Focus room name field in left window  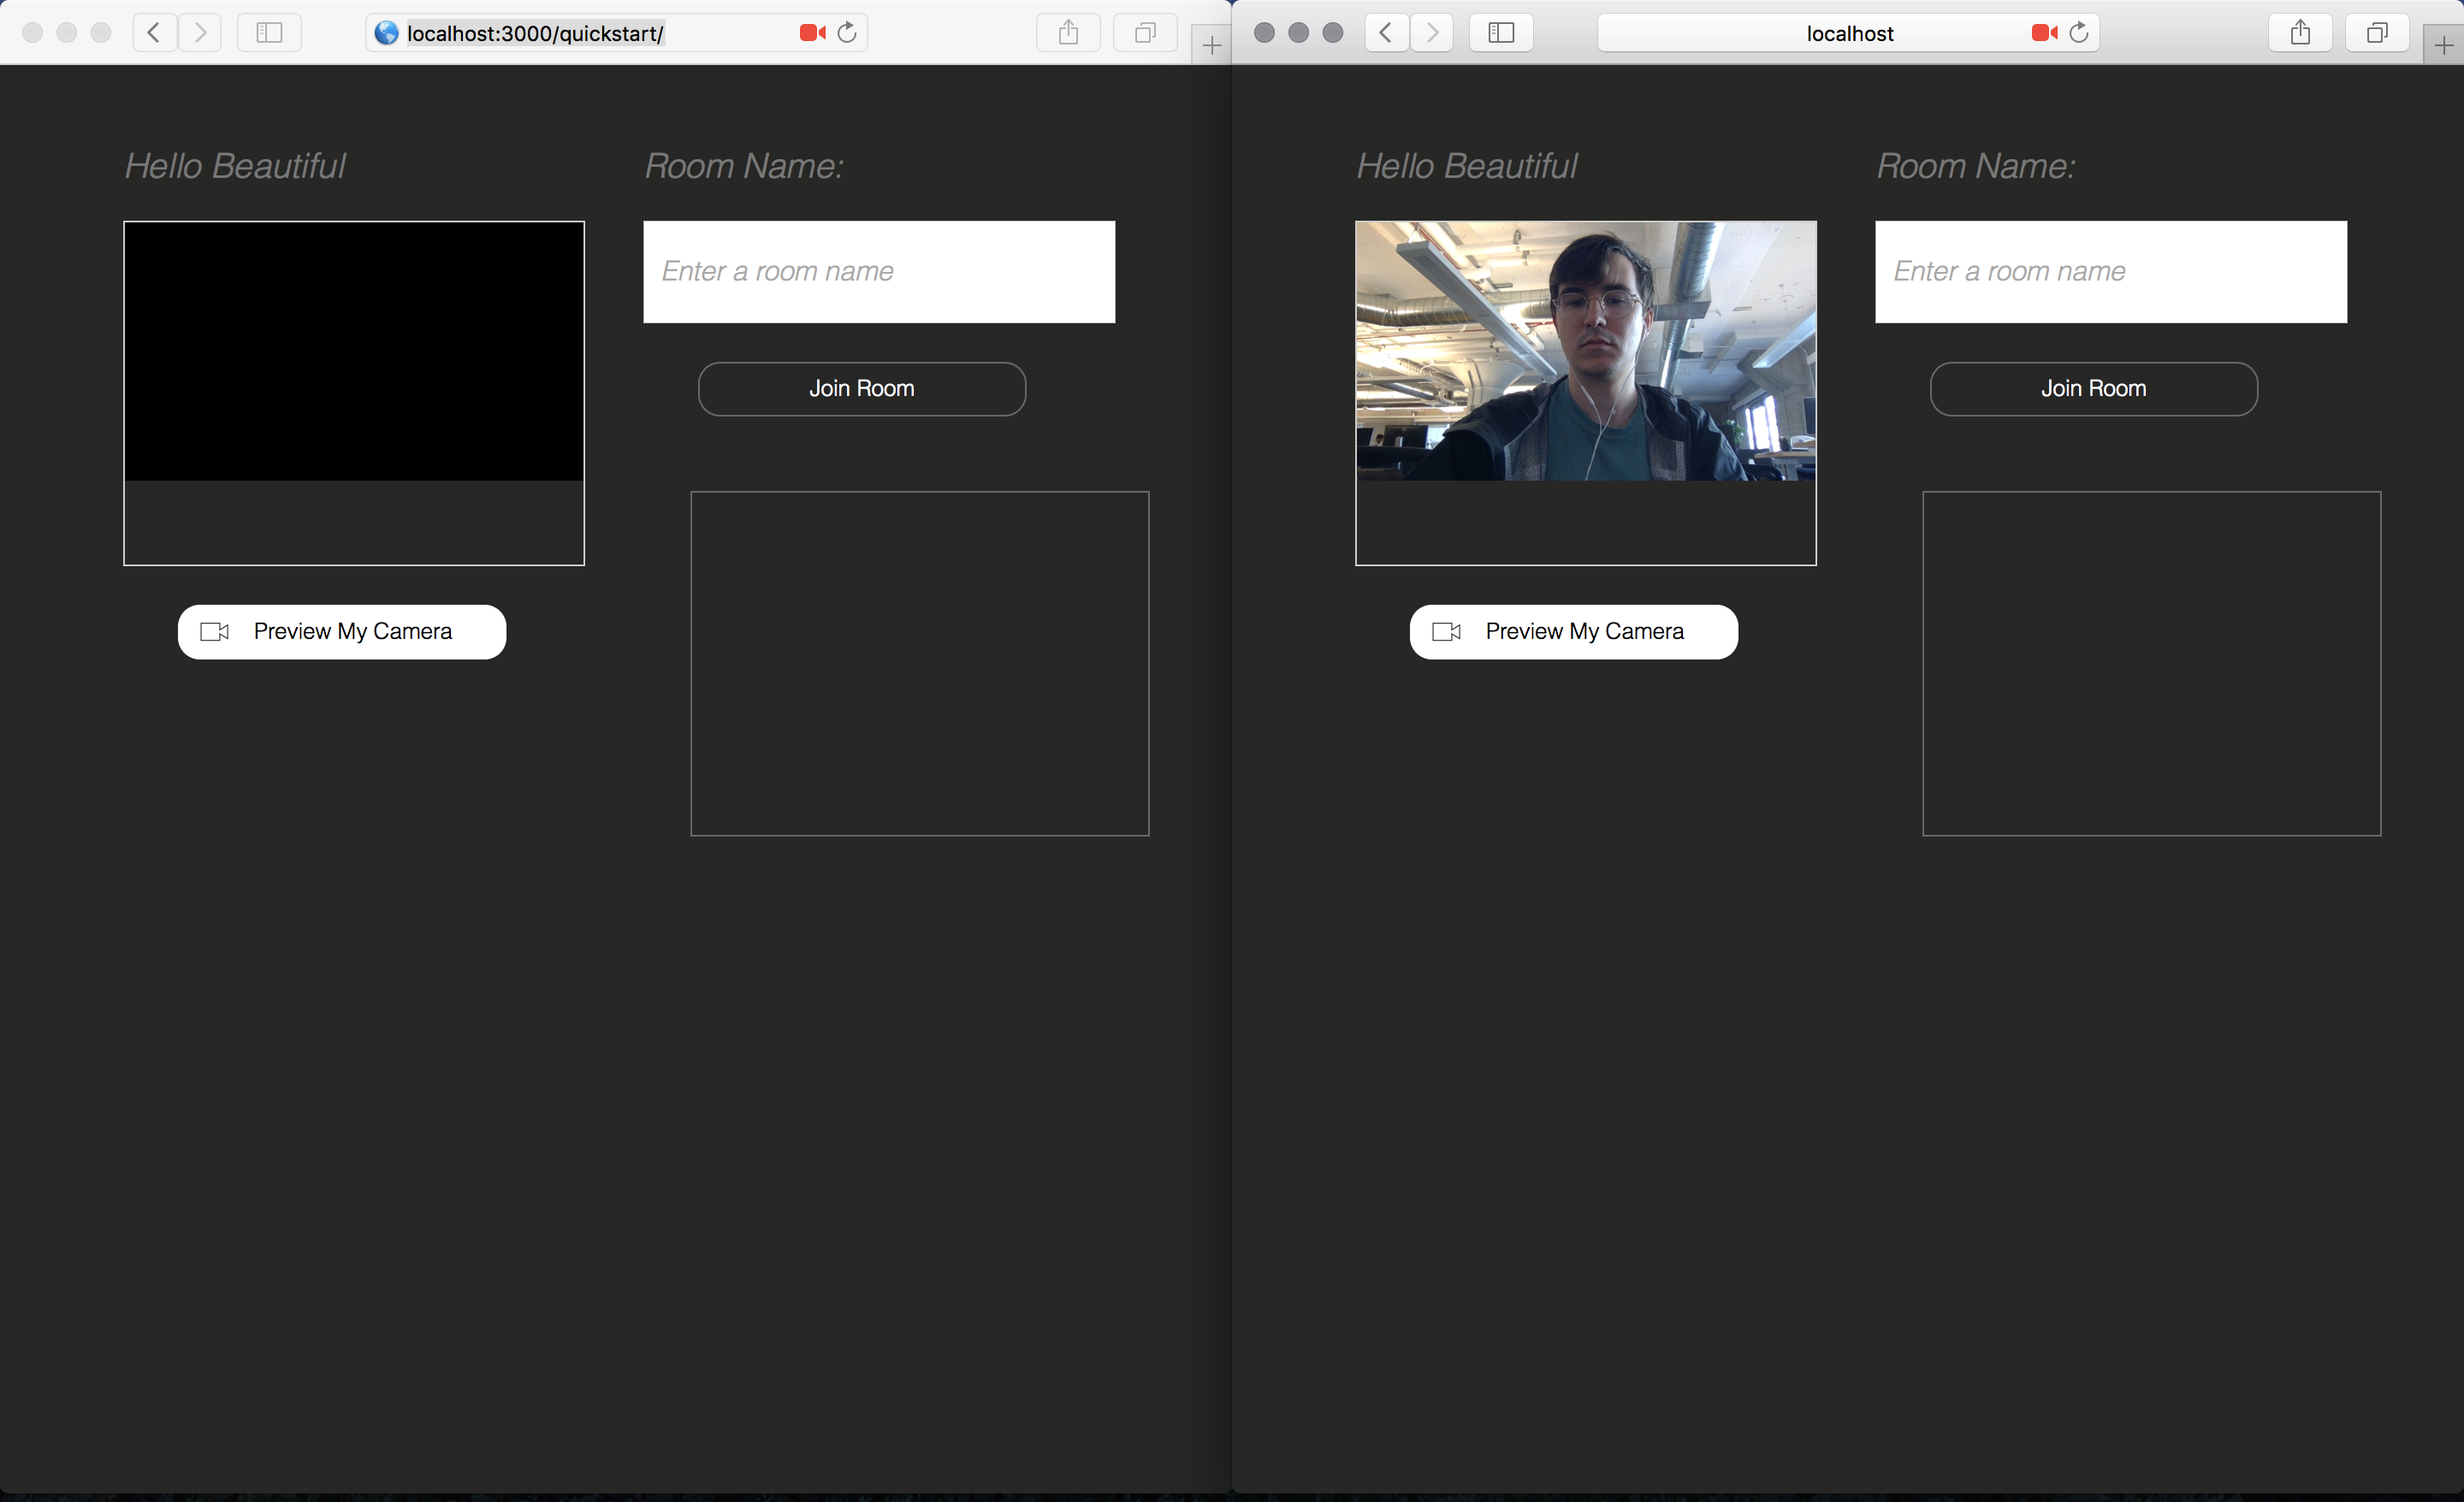879,272
